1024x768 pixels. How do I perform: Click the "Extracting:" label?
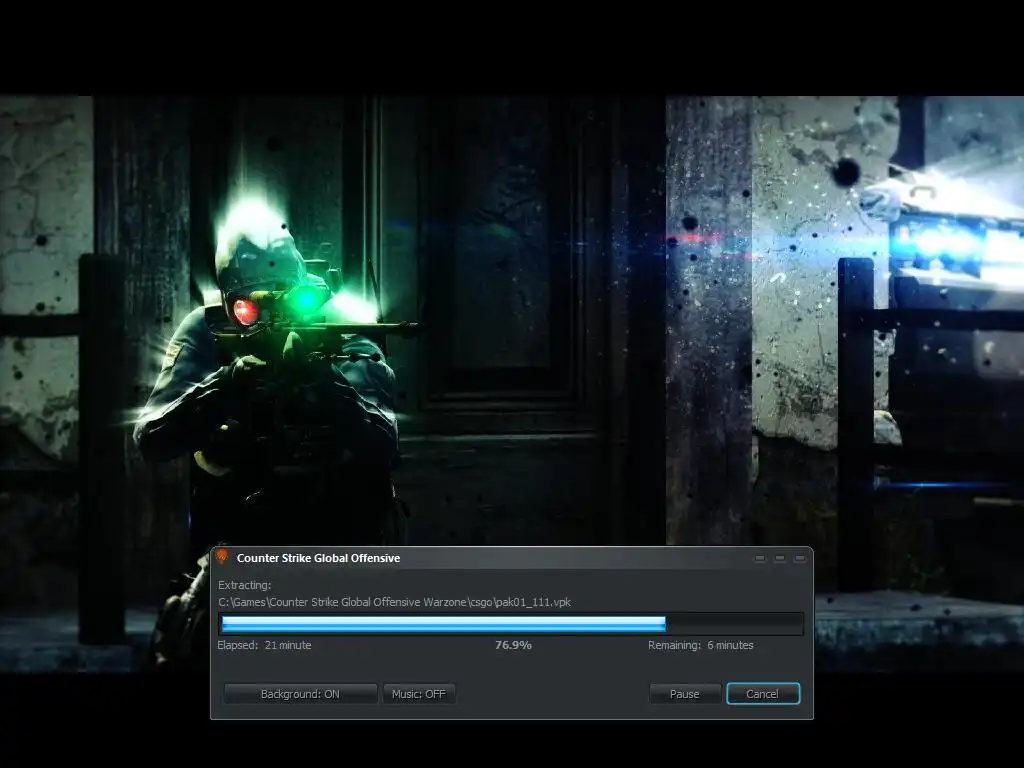[x=244, y=585]
